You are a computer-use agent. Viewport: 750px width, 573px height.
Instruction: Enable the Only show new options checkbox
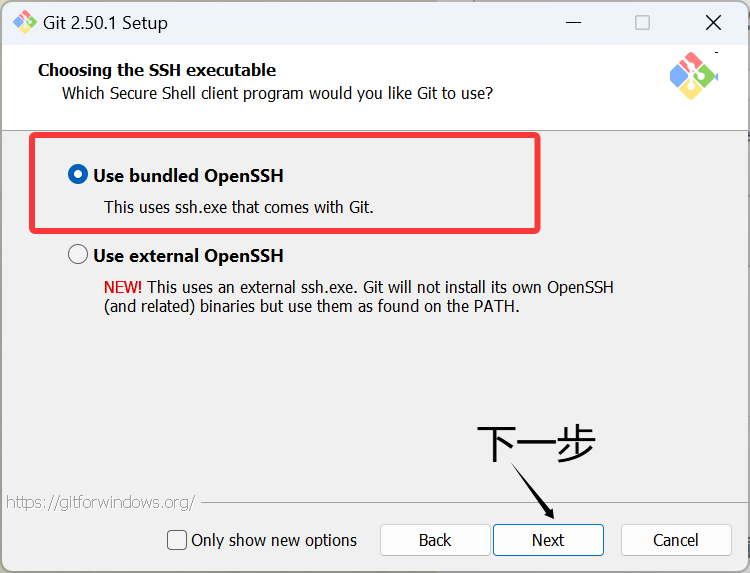point(177,540)
